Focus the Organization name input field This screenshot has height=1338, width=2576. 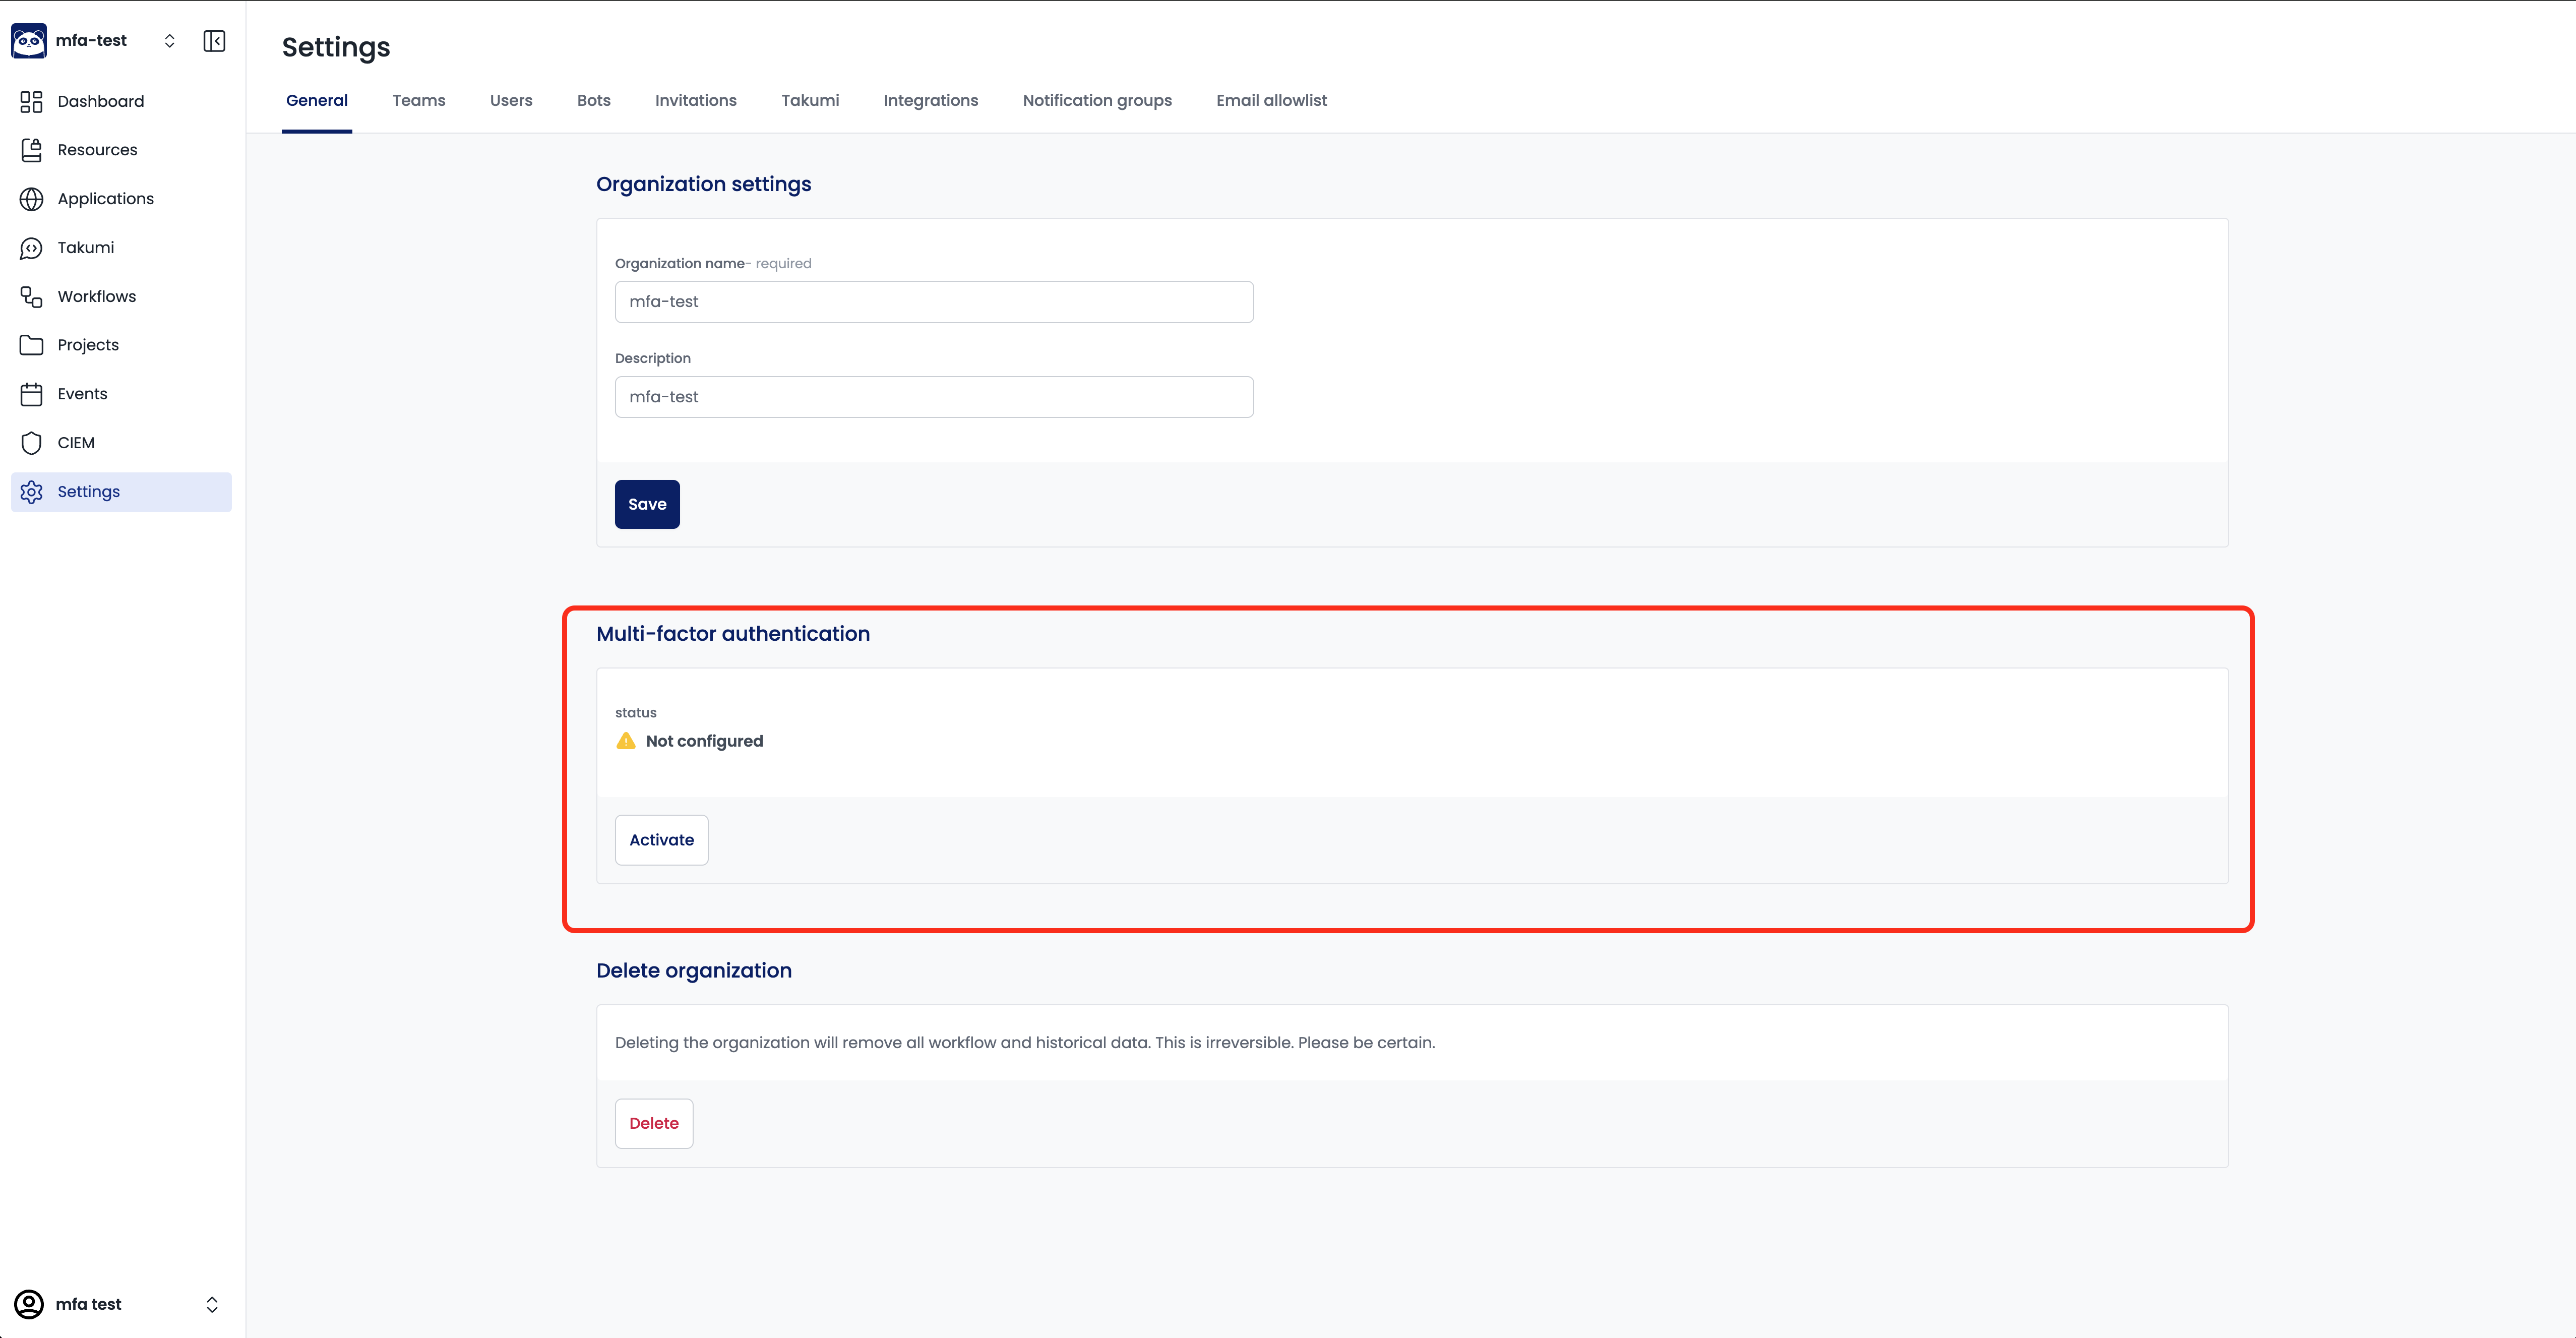coord(933,302)
